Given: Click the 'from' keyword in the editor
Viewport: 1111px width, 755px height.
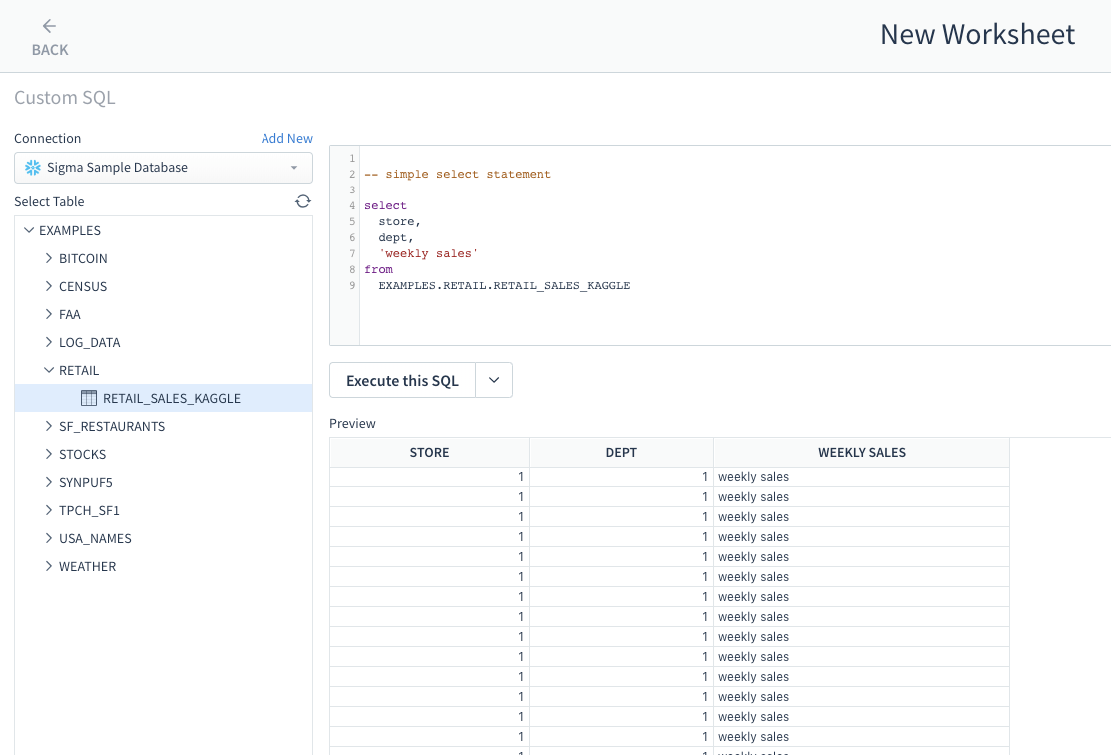Looking at the screenshot, I should click(378, 269).
